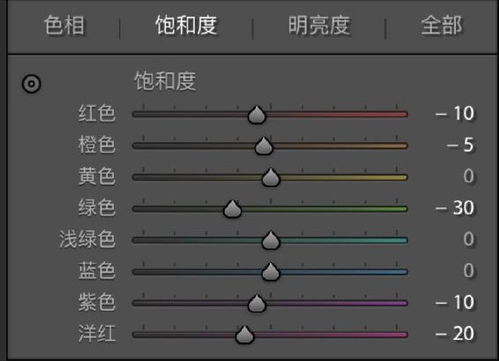Select the 红色 value field showing -10
The height and width of the screenshot is (361, 499).
tap(454, 114)
